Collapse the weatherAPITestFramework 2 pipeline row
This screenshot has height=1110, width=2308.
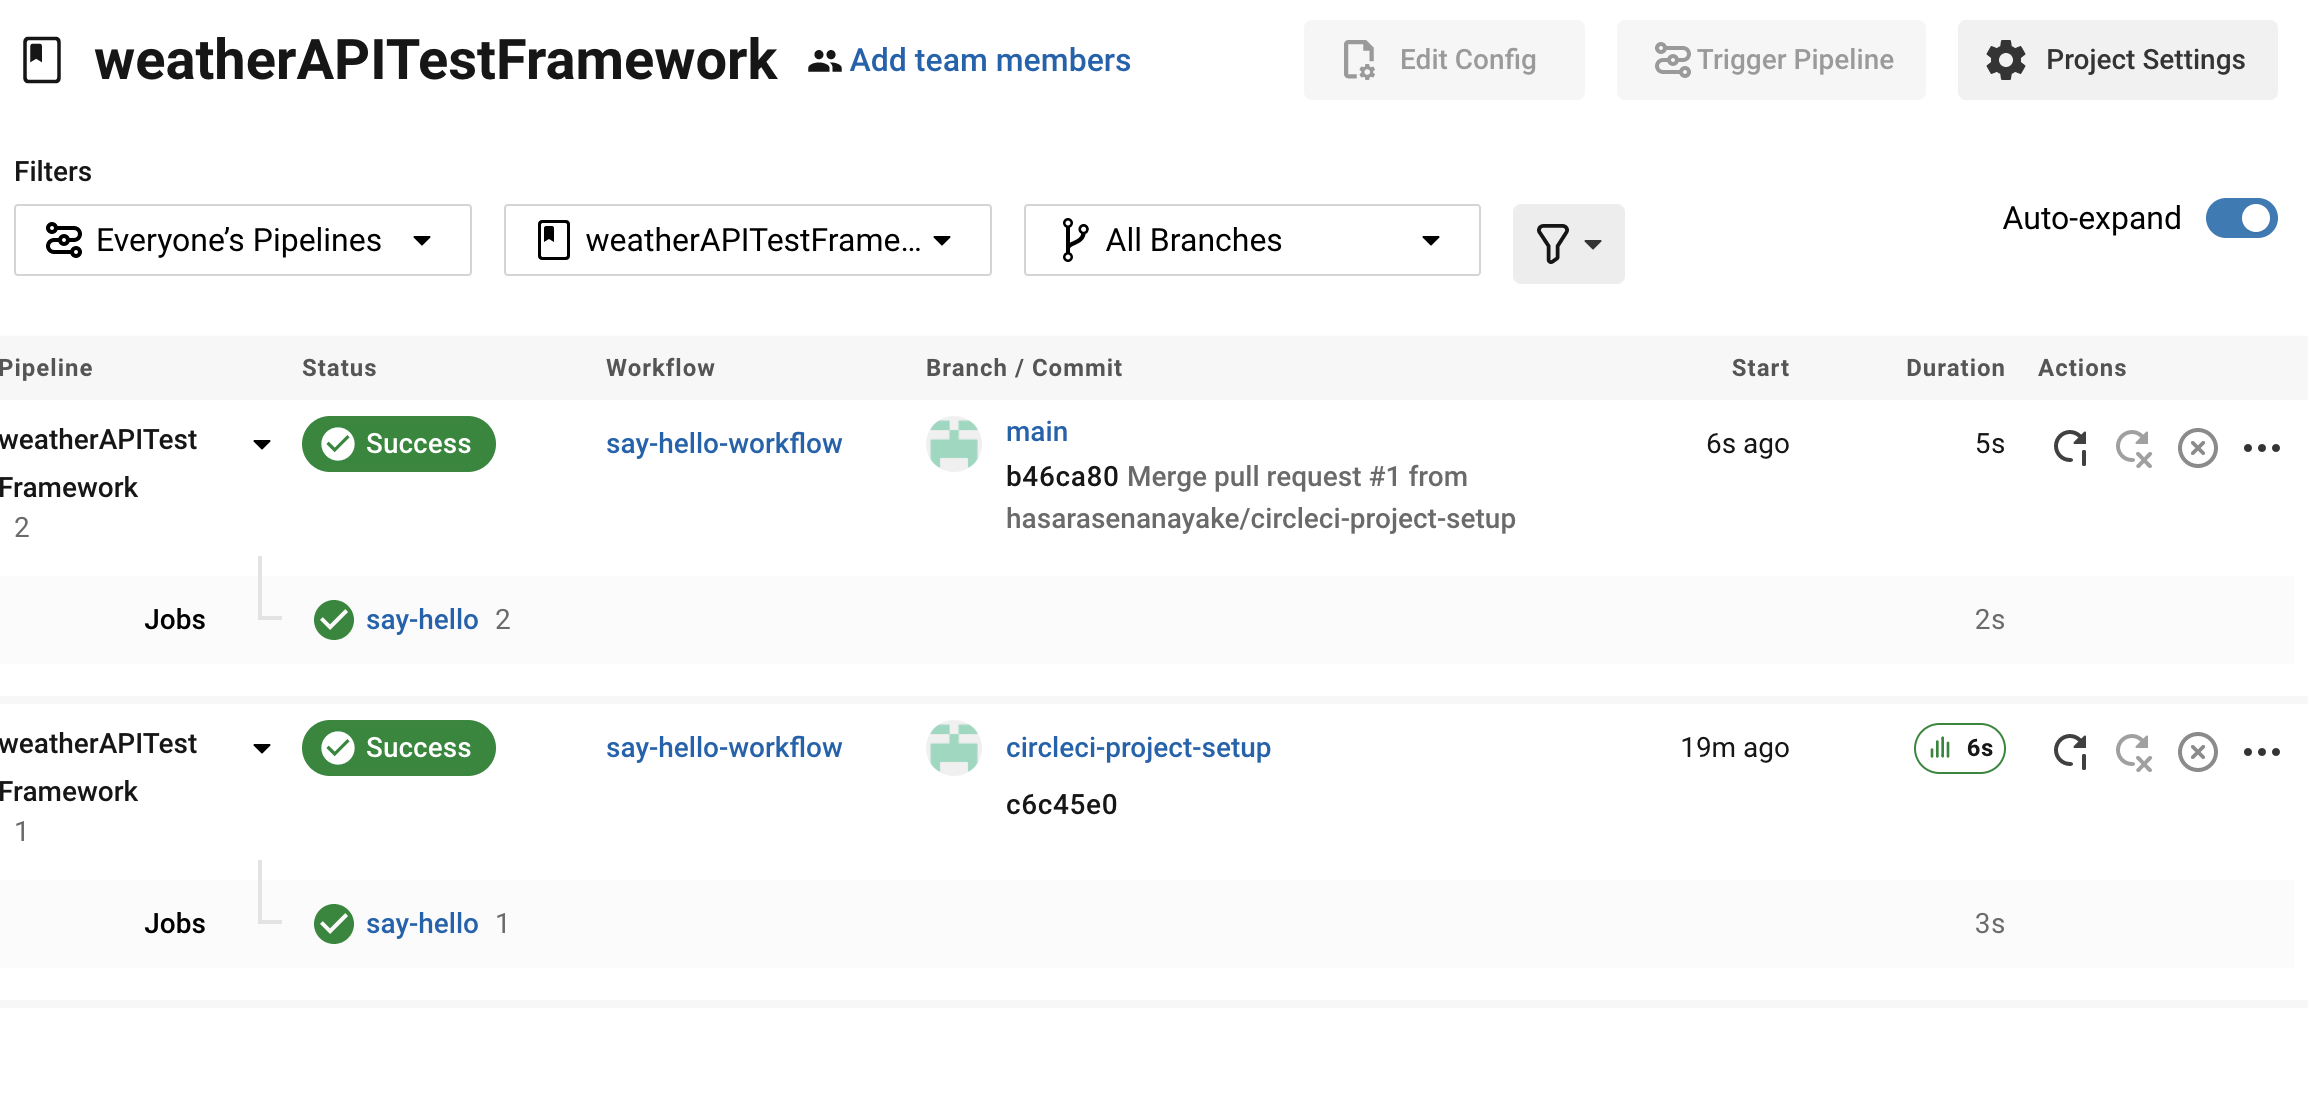tap(261, 444)
